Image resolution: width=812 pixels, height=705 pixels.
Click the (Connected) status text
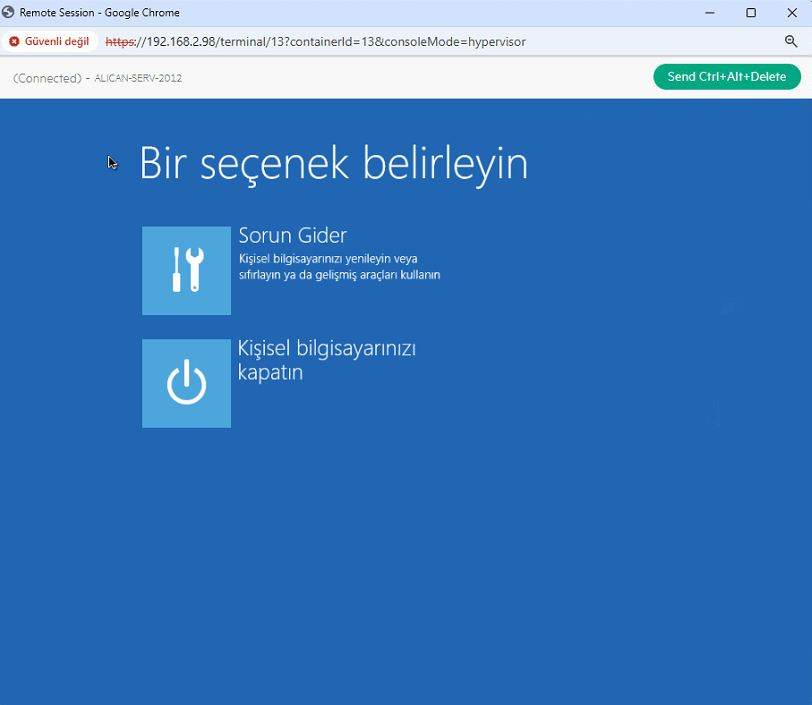click(x=47, y=78)
